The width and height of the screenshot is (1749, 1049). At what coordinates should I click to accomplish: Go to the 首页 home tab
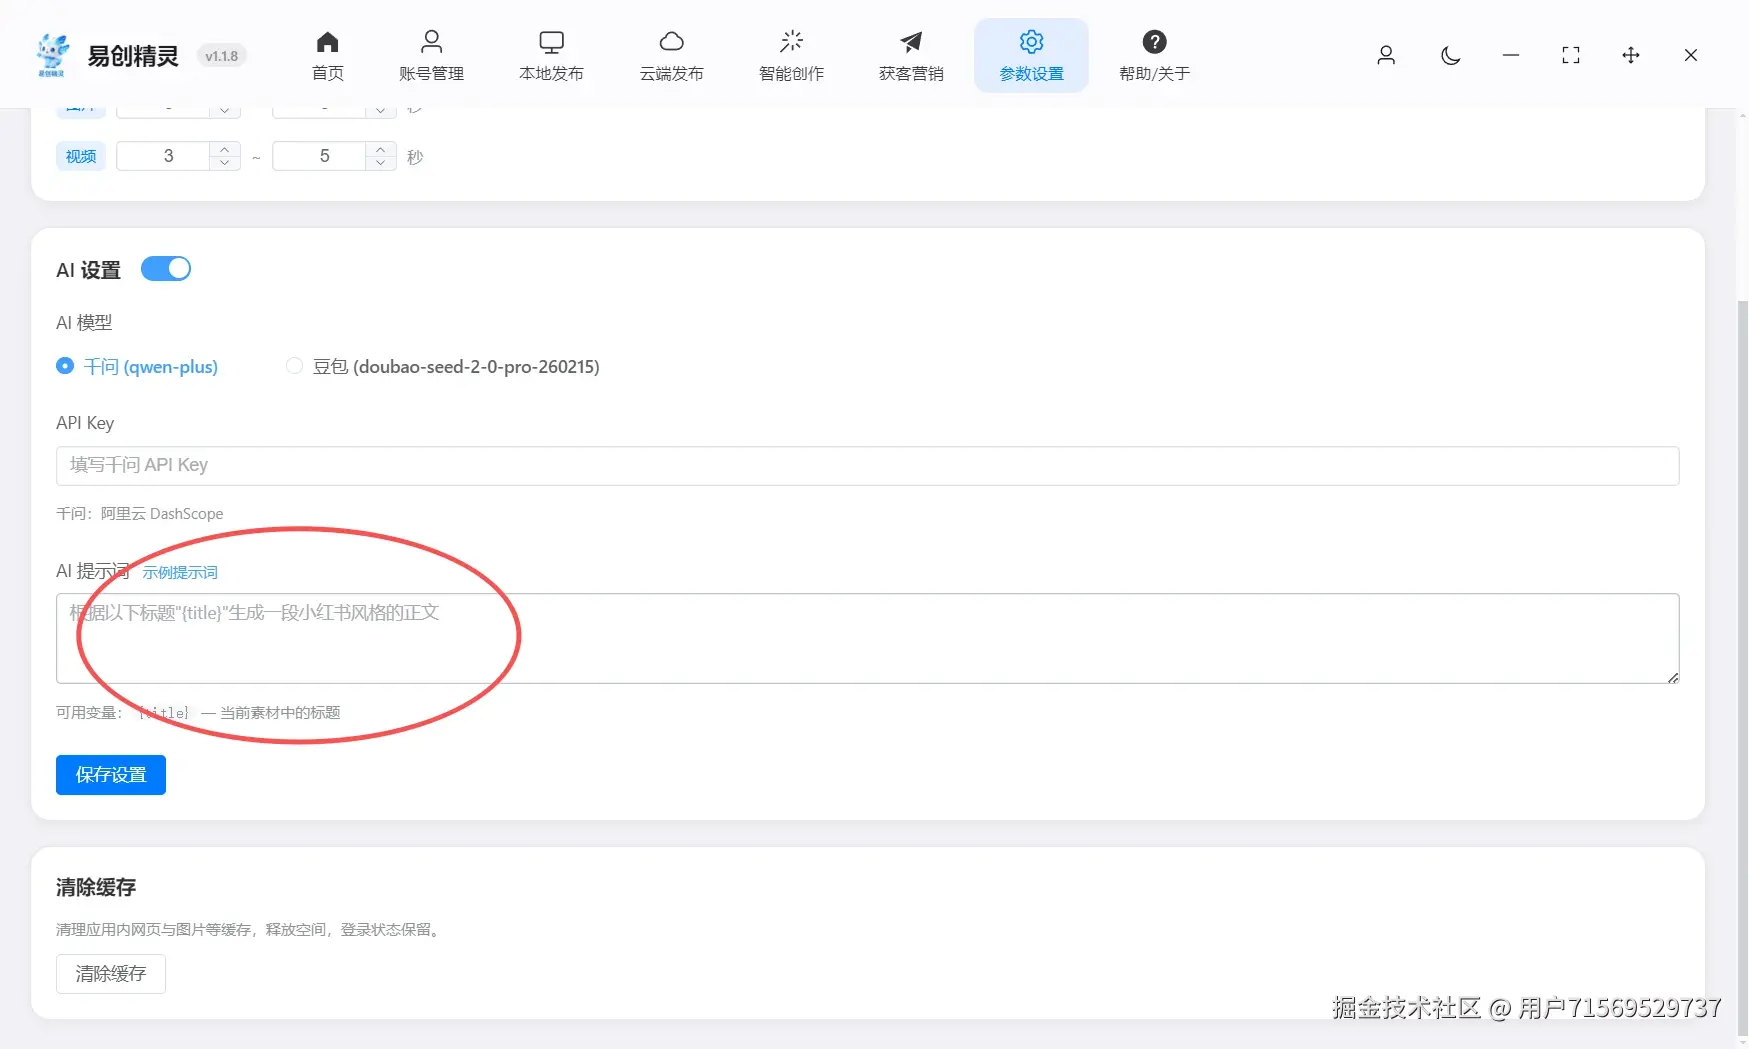[x=328, y=55]
